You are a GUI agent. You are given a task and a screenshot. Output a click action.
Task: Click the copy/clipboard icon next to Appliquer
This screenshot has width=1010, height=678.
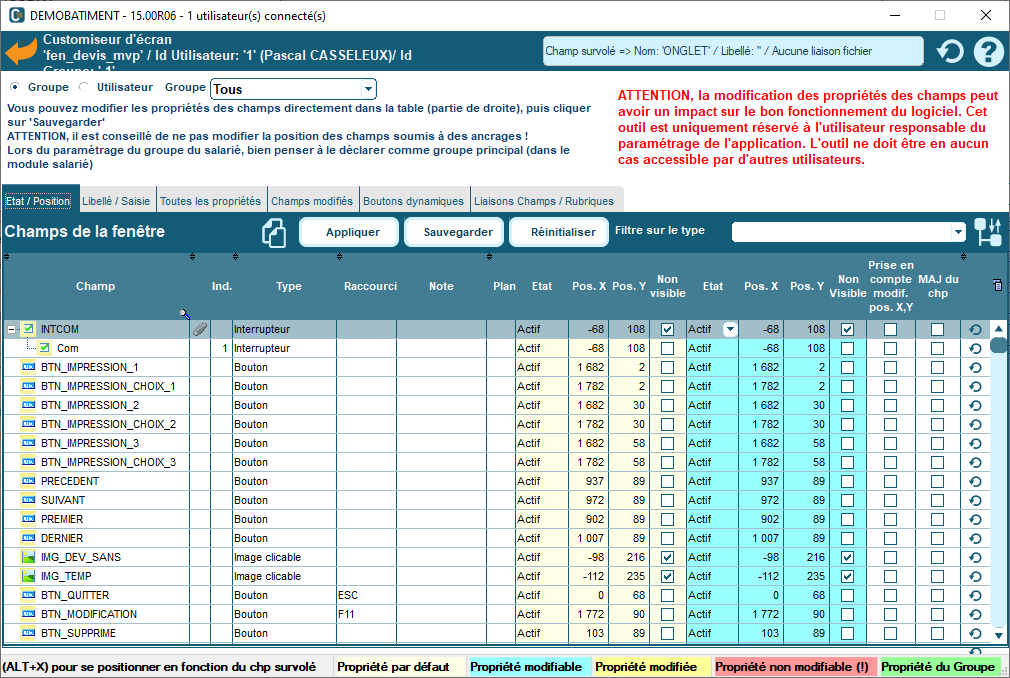(x=272, y=231)
